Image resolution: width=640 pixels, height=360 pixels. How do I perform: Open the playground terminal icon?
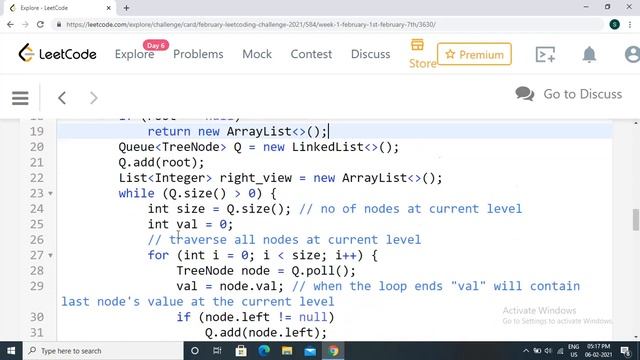[545, 54]
